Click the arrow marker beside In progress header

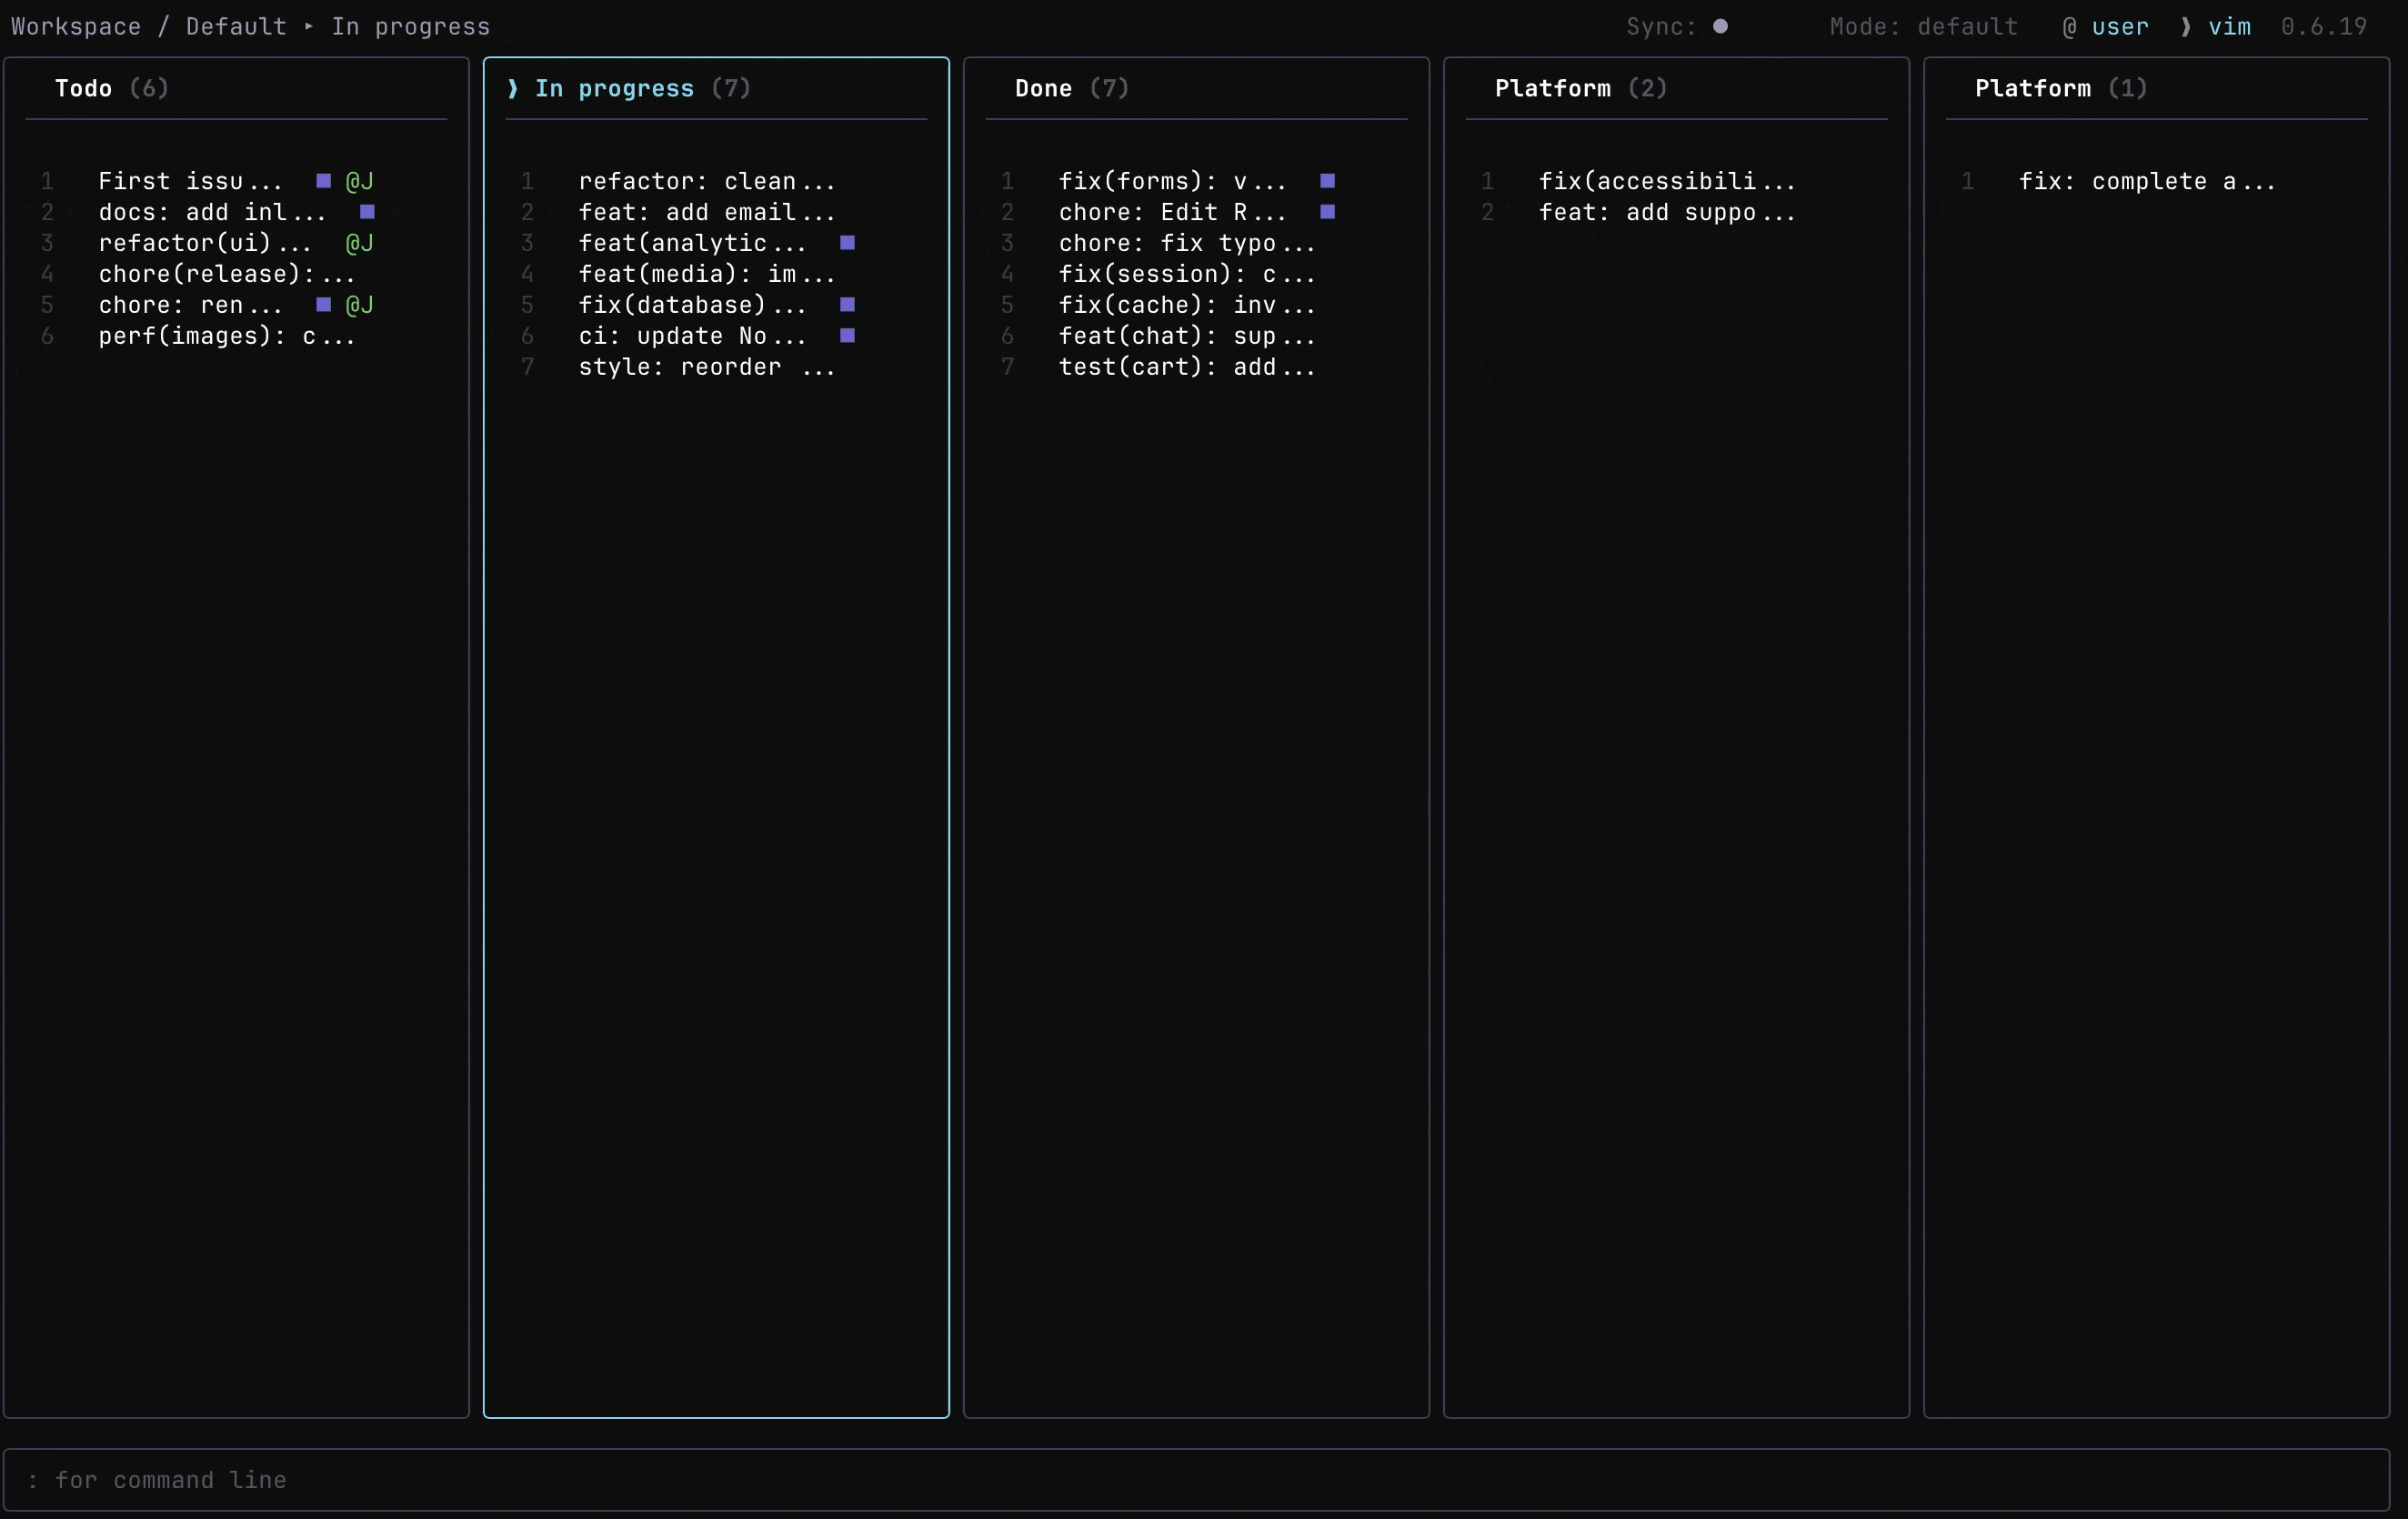[x=513, y=88]
